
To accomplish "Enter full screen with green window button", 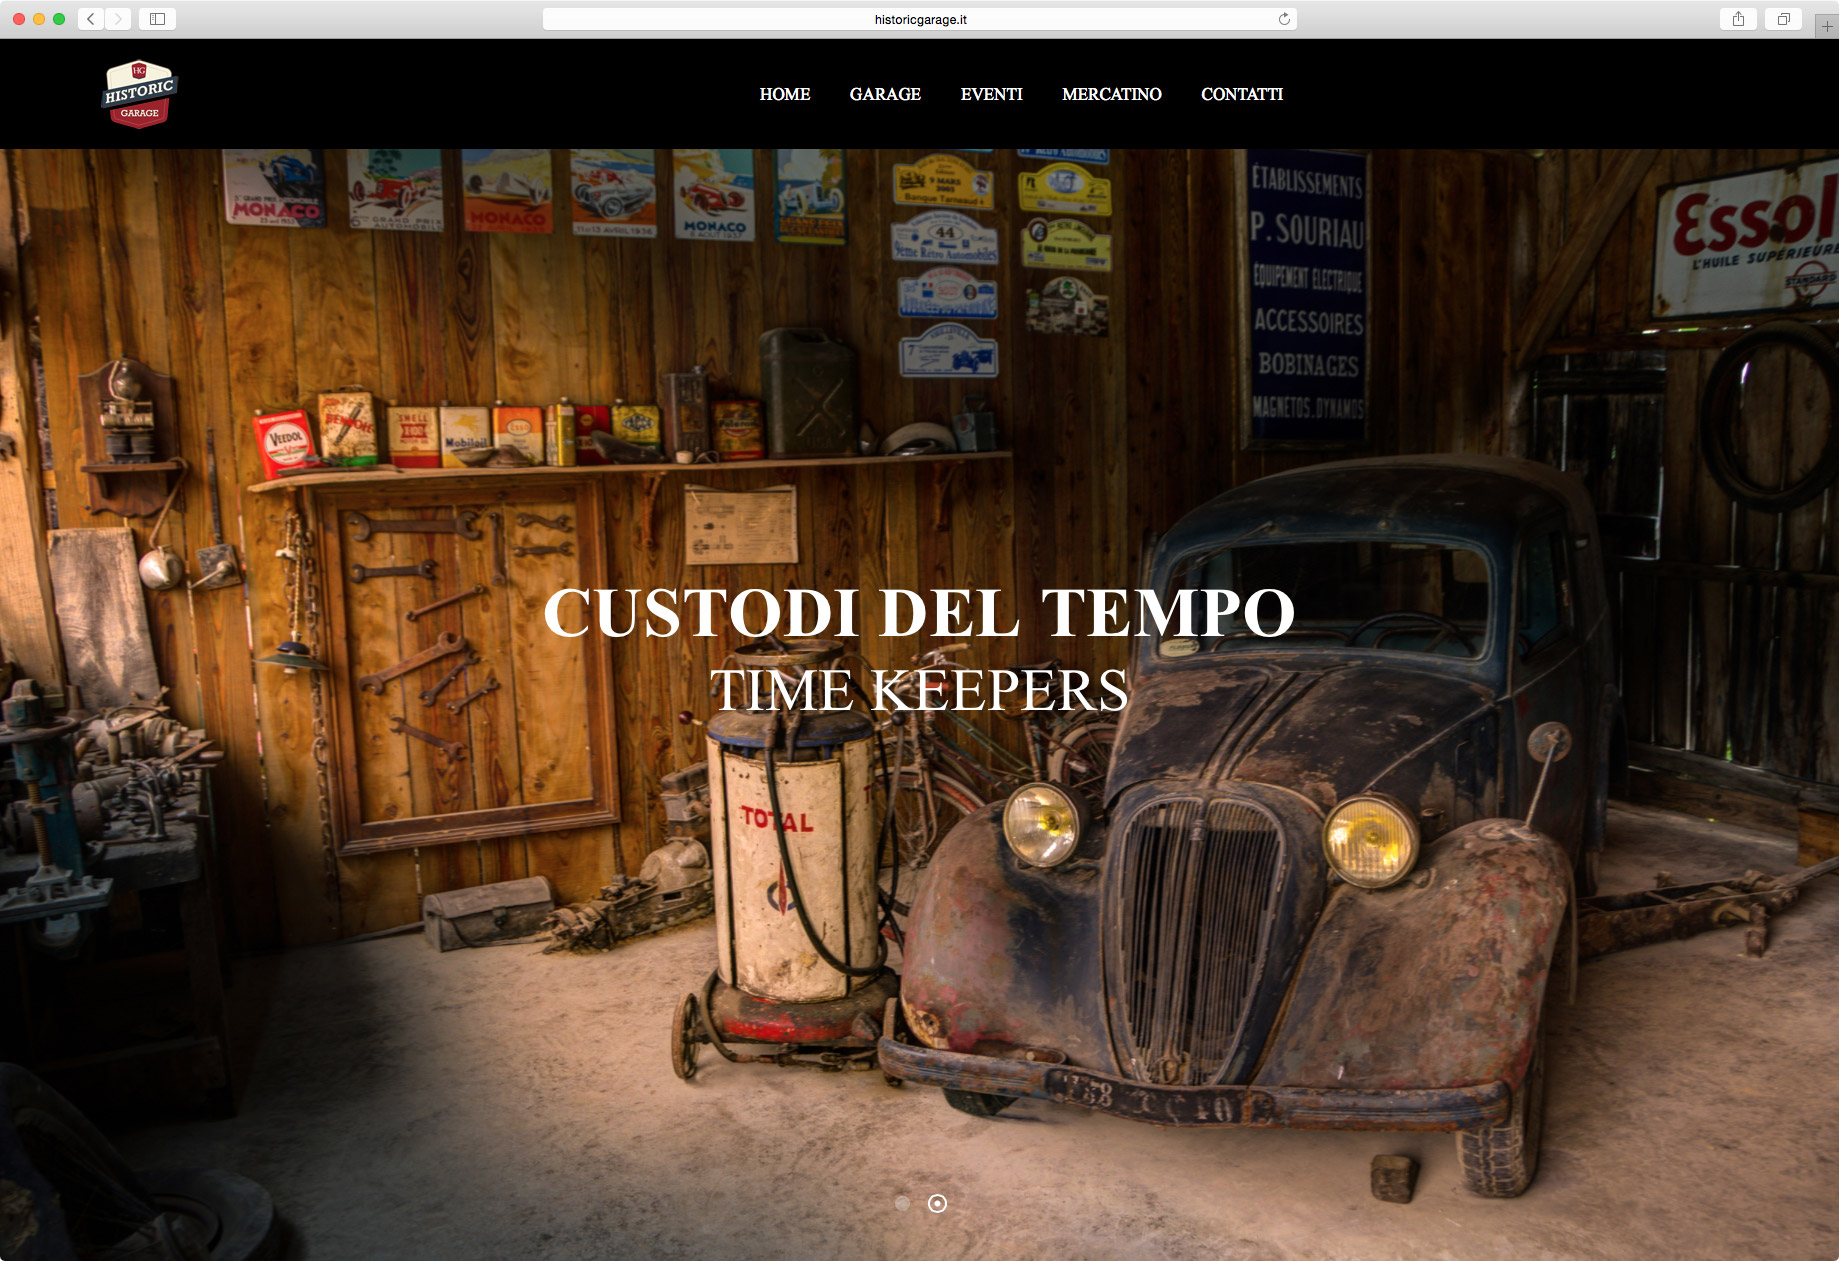I will click(x=59, y=19).
